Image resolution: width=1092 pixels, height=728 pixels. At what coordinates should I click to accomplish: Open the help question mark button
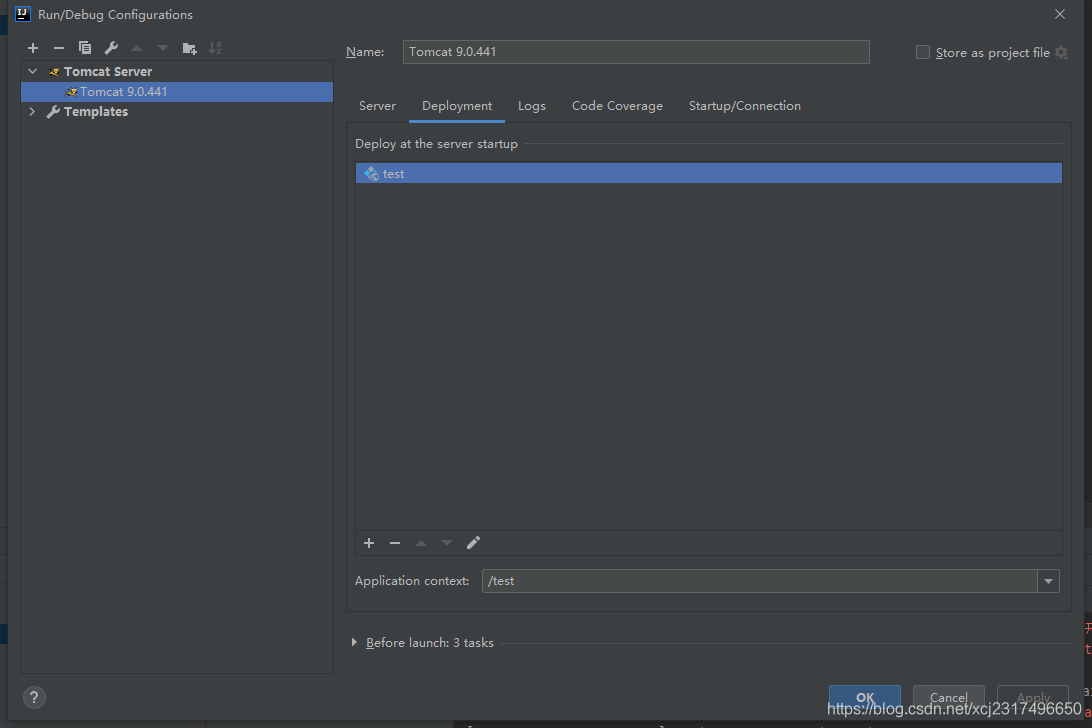34,697
